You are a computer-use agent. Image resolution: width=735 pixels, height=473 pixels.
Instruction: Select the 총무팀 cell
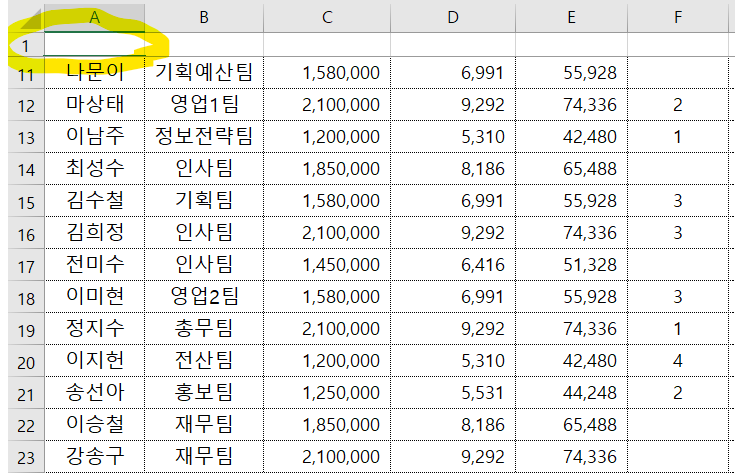[x=204, y=328]
